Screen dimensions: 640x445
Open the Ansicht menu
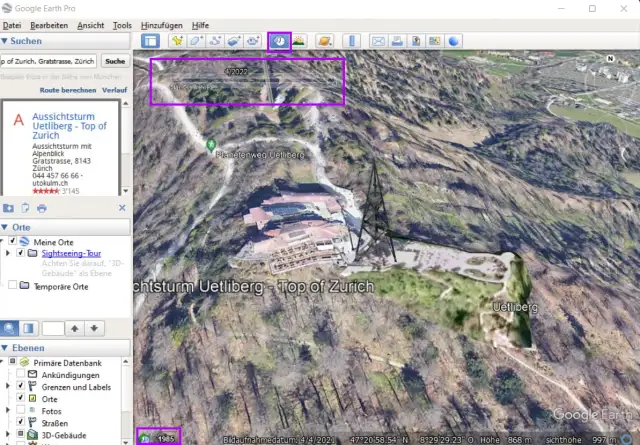pyautogui.click(x=90, y=23)
